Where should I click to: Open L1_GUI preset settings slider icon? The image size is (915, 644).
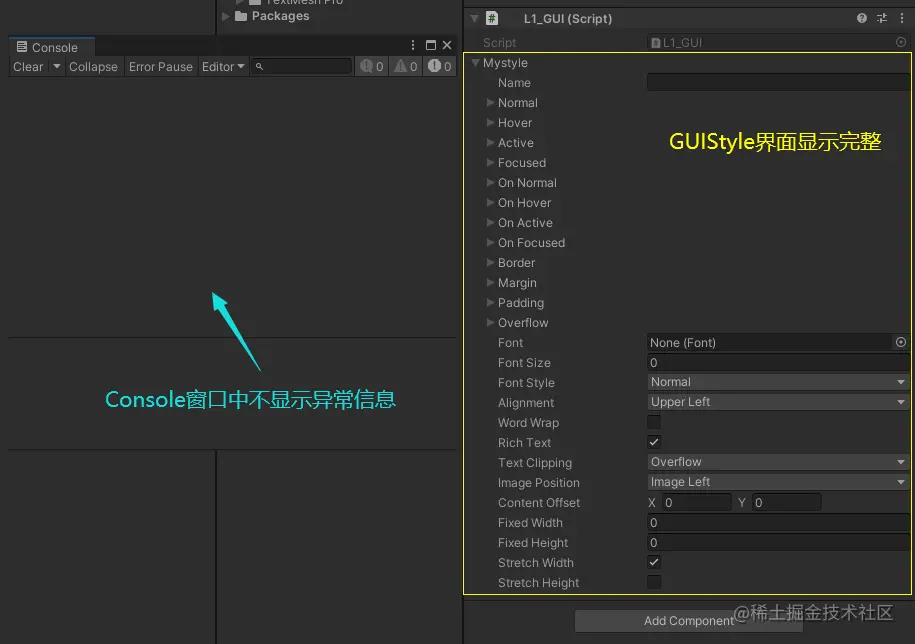coord(882,18)
